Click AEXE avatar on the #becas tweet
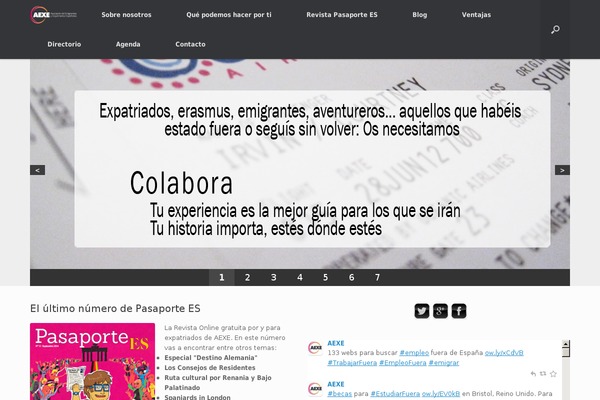600x400 pixels. pyautogui.click(x=315, y=389)
